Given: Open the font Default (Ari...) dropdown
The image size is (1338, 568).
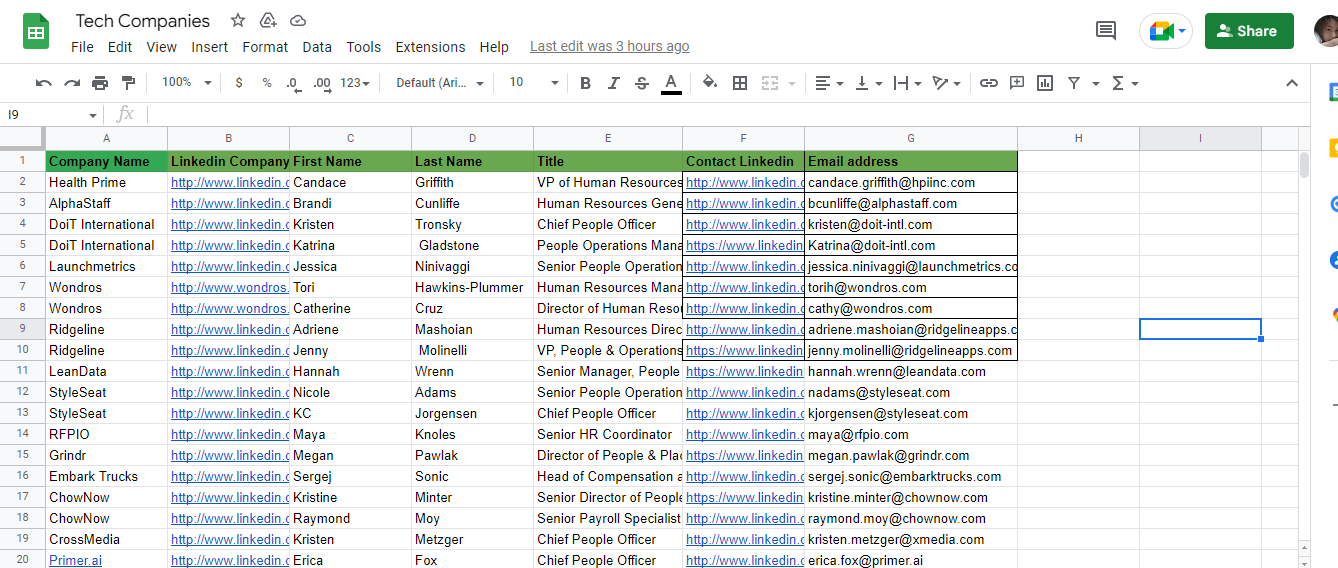Looking at the screenshot, I should (440, 83).
